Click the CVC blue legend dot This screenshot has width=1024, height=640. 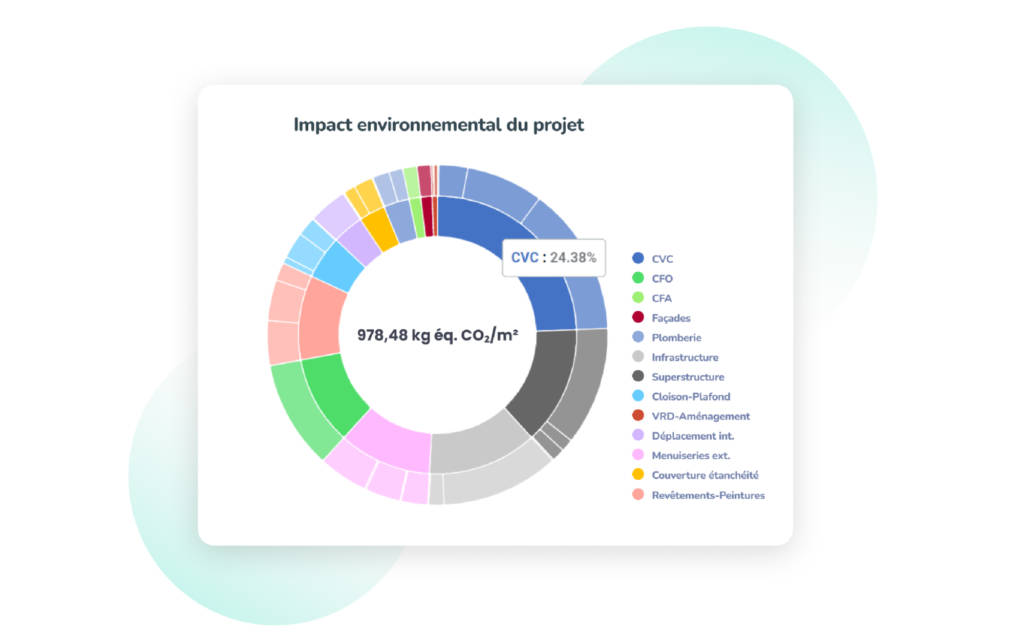click(638, 258)
